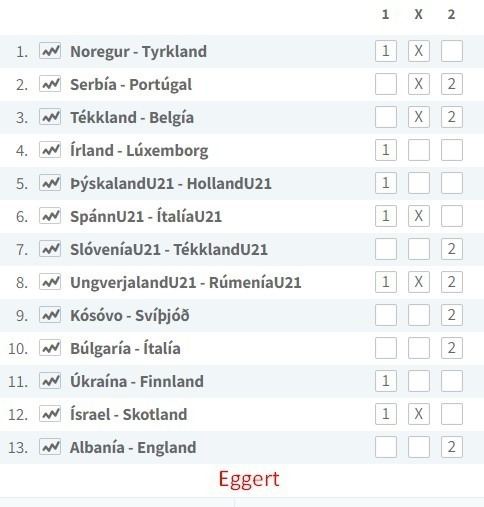Open stats chart icon for Serbía - Portúgal
Image resolution: width=484 pixels, height=507 pixels.
(x=50, y=84)
